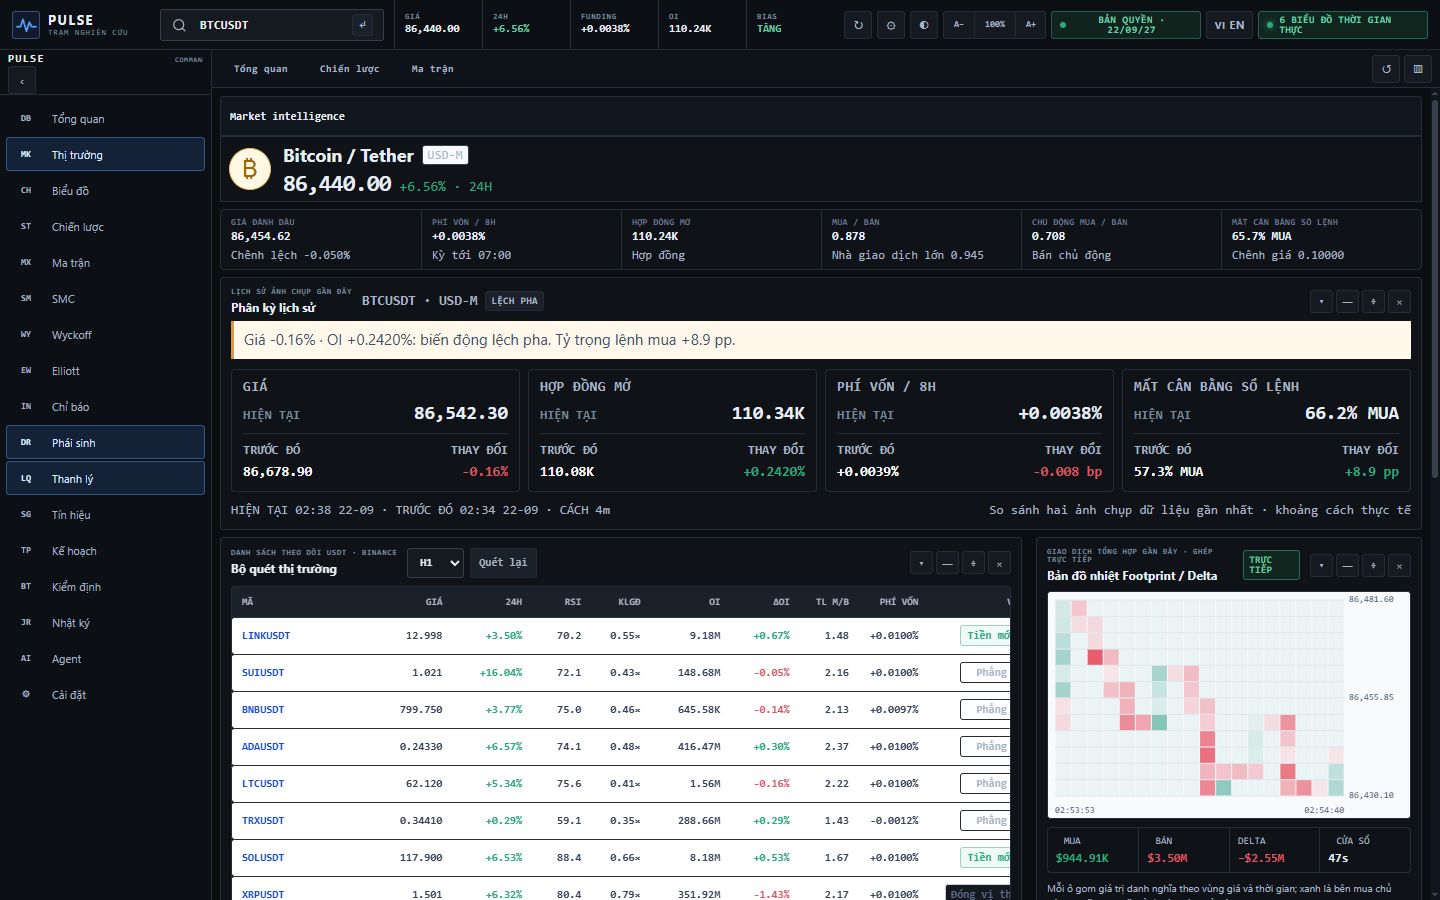Switch to the top Ma trận tab

coord(433,69)
